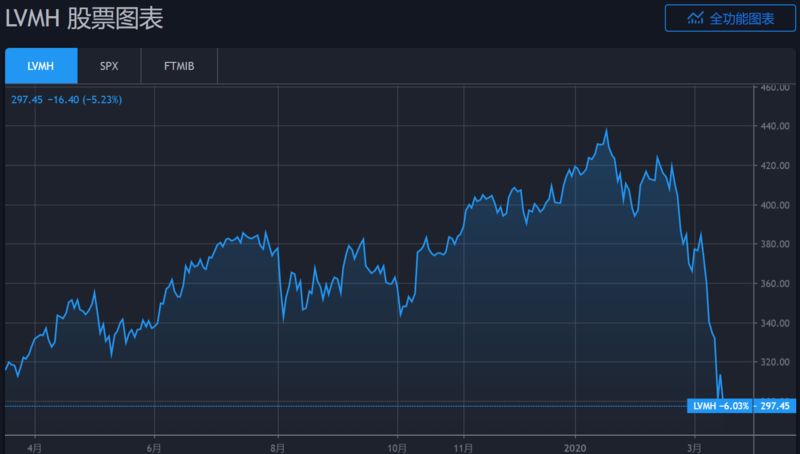
Task: Click the 8月 time axis label
Action: [x=278, y=448]
